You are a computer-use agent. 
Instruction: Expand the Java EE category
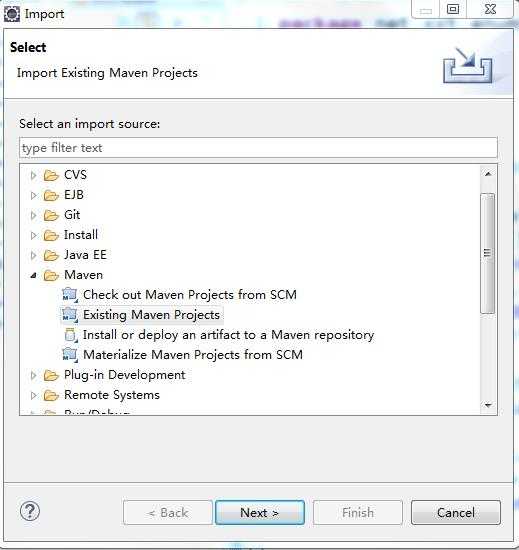pyautogui.click(x=33, y=255)
